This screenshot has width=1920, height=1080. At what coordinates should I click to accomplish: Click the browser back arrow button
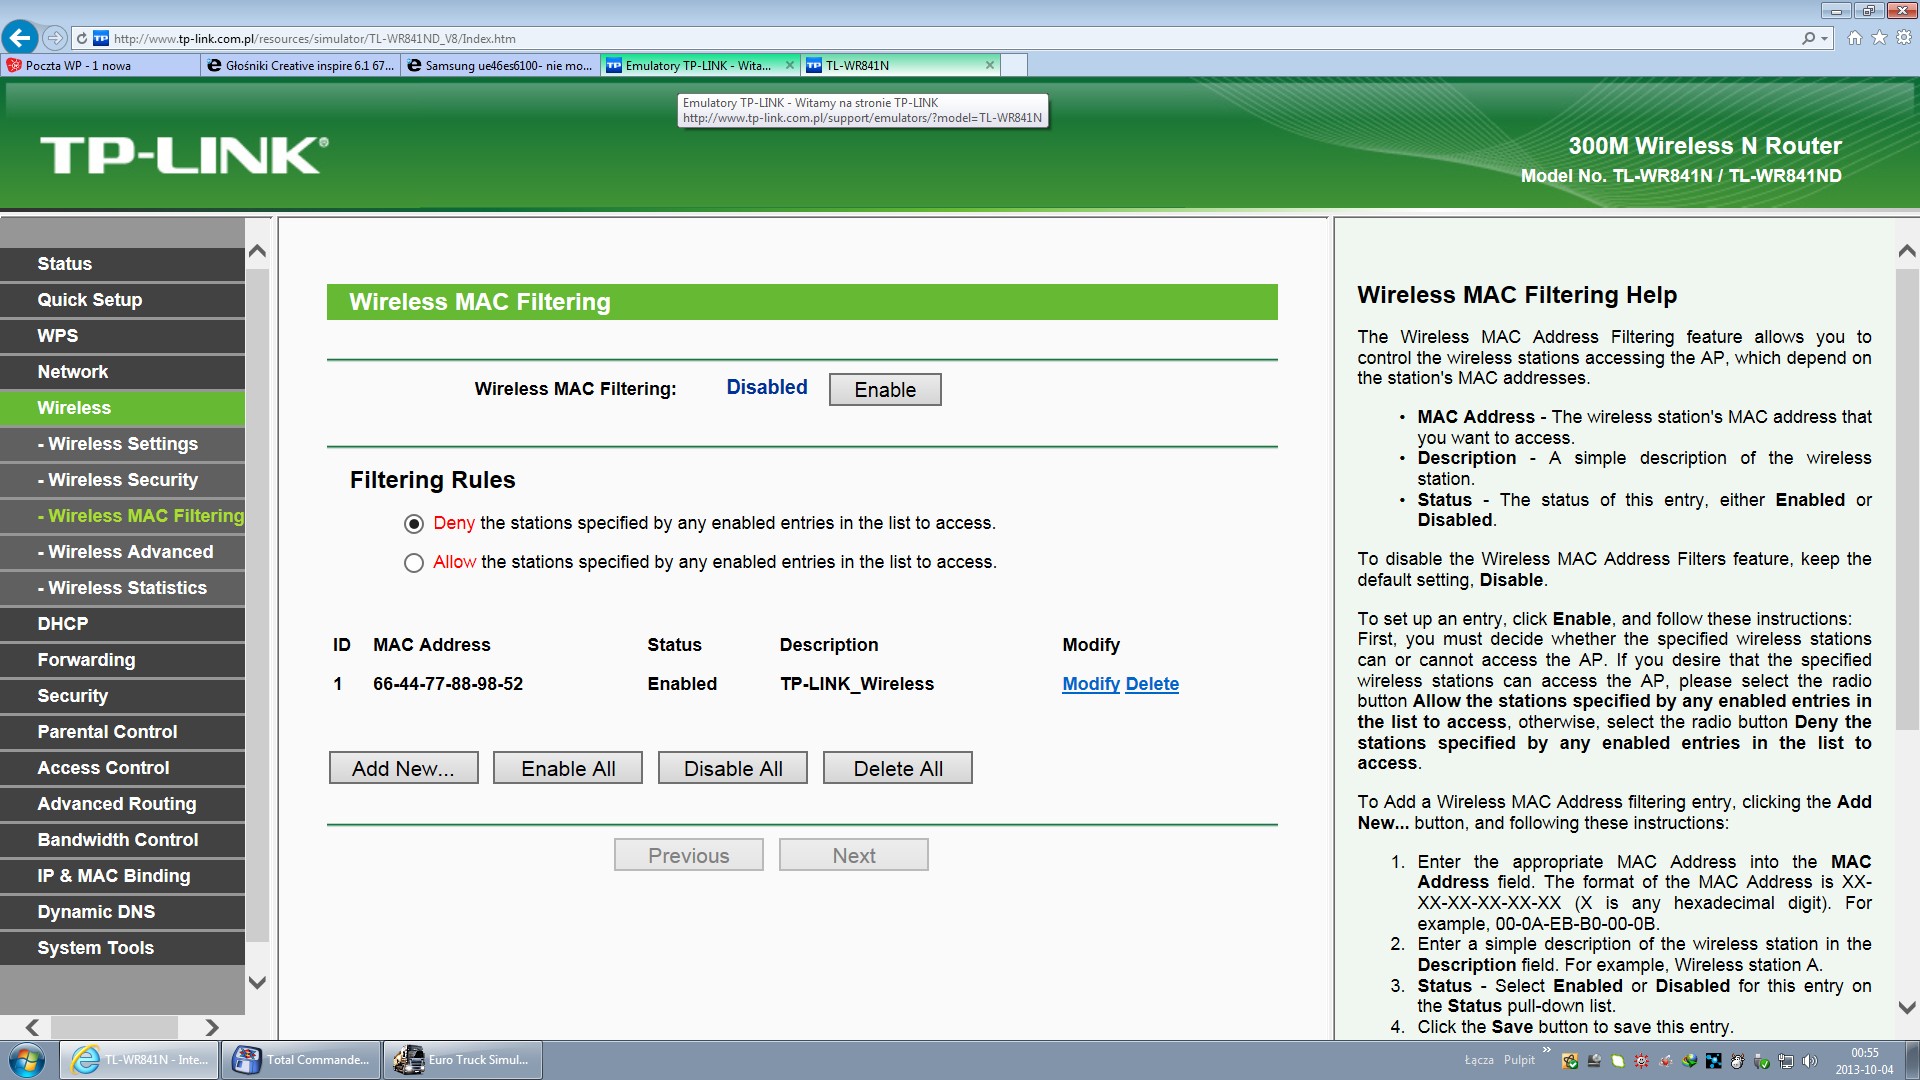[x=20, y=38]
